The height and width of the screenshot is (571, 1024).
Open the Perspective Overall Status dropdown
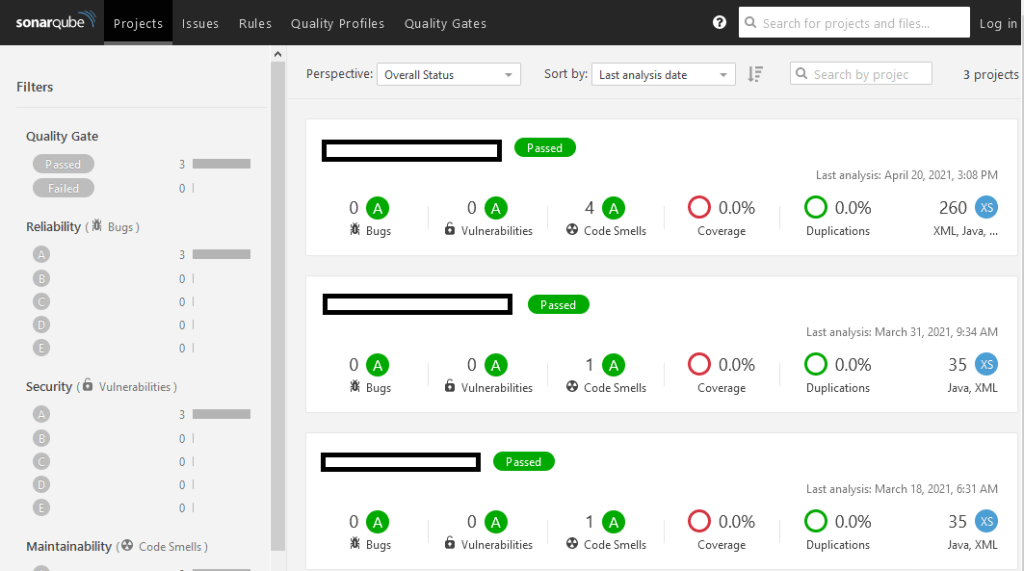coord(448,75)
